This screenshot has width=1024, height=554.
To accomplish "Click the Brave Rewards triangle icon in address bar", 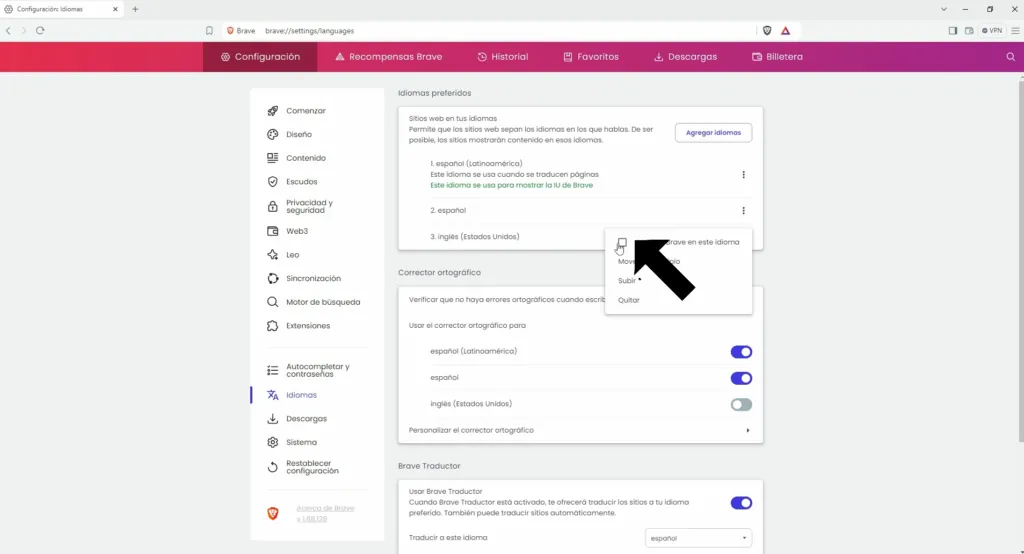I will [x=785, y=31].
